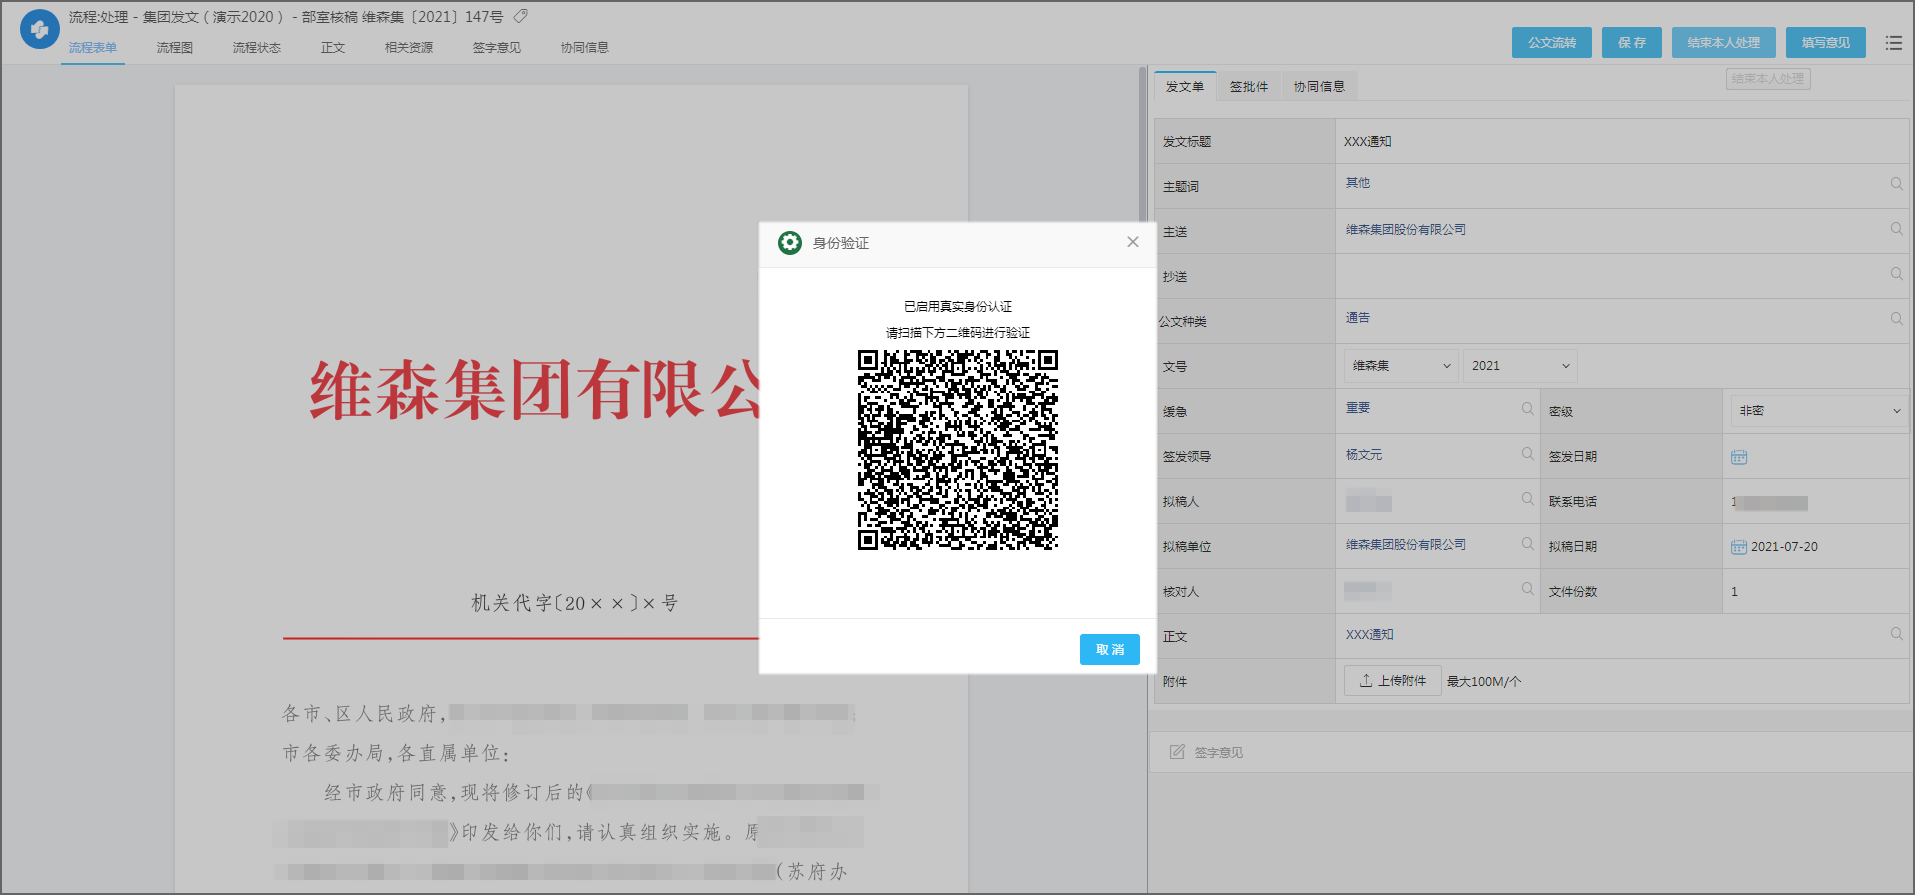
Task: Click the 身份验证 dialog logo icon
Action: pyautogui.click(x=790, y=243)
